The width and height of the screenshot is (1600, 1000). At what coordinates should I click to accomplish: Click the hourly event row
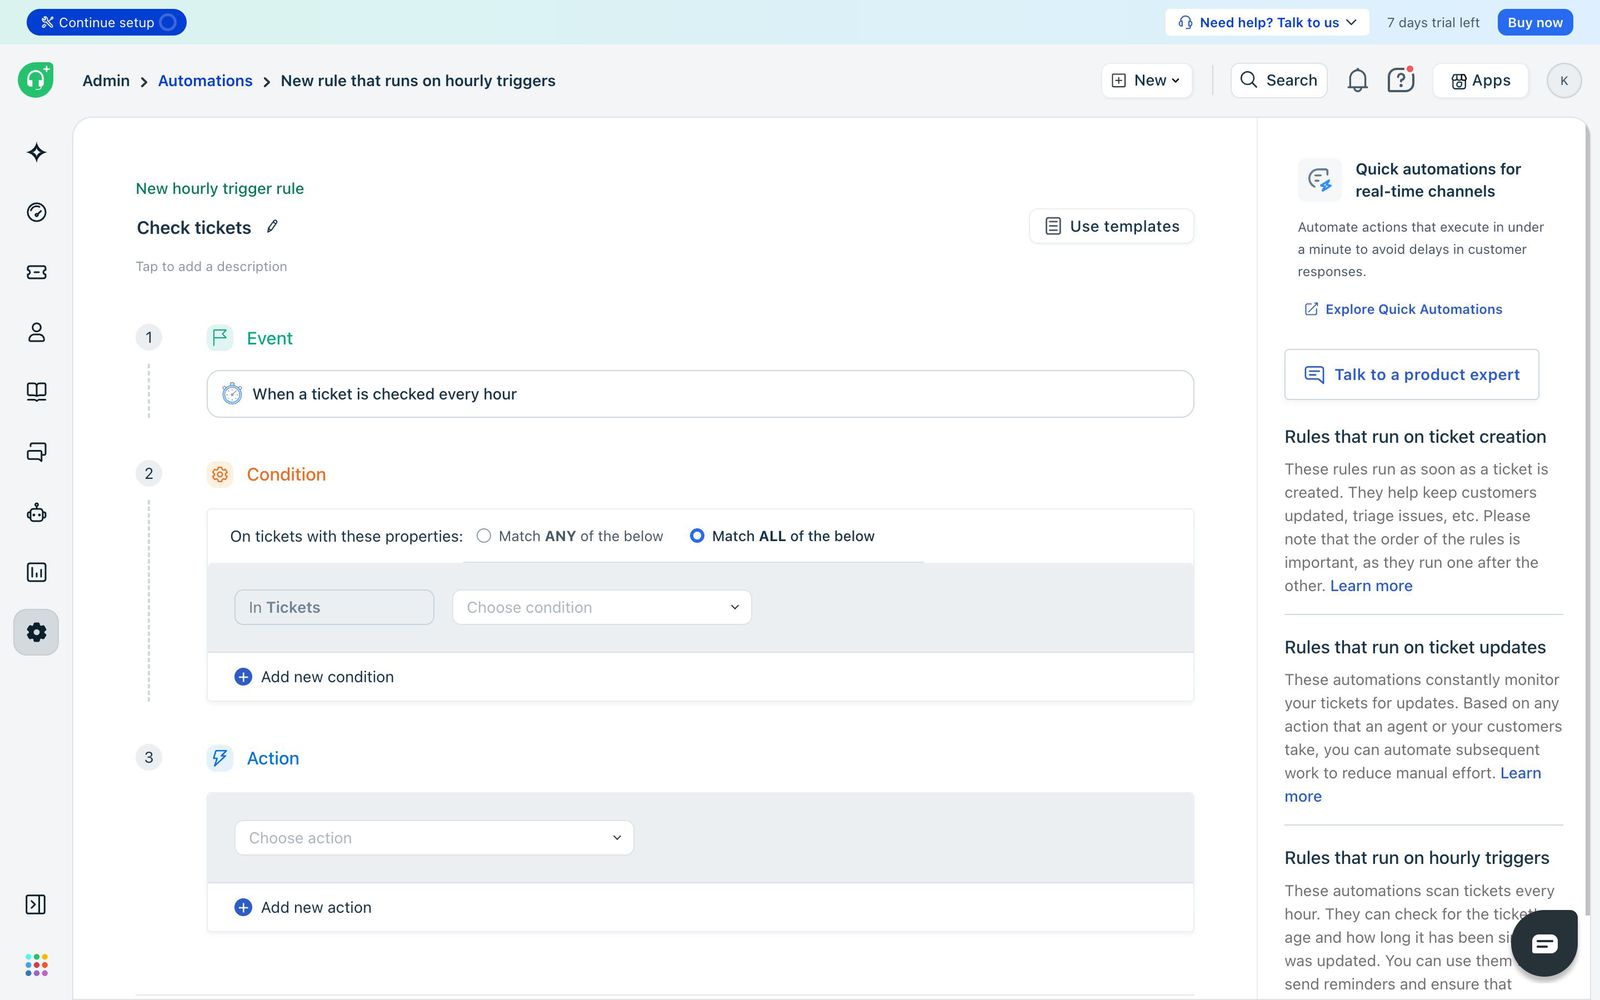click(x=700, y=394)
